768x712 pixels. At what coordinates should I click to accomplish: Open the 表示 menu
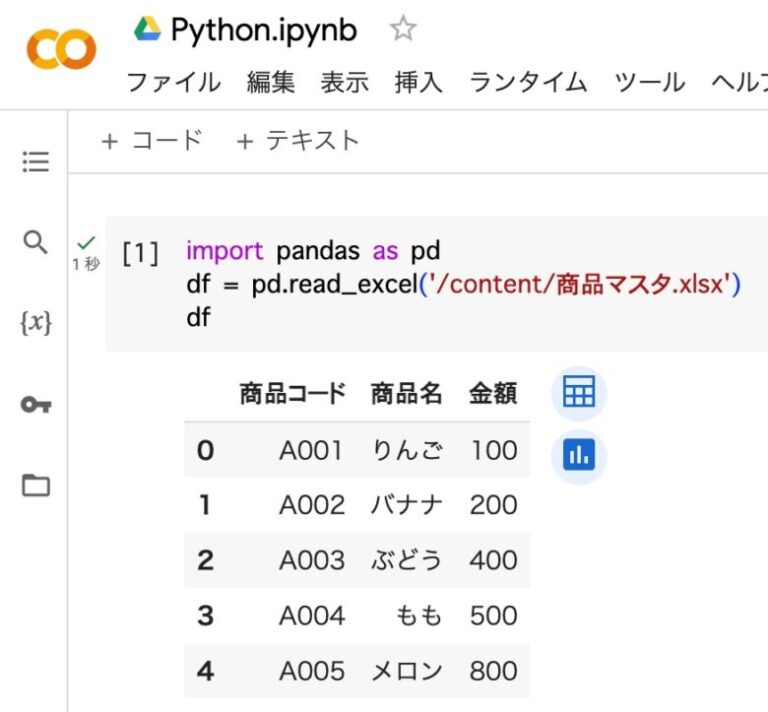tap(345, 82)
